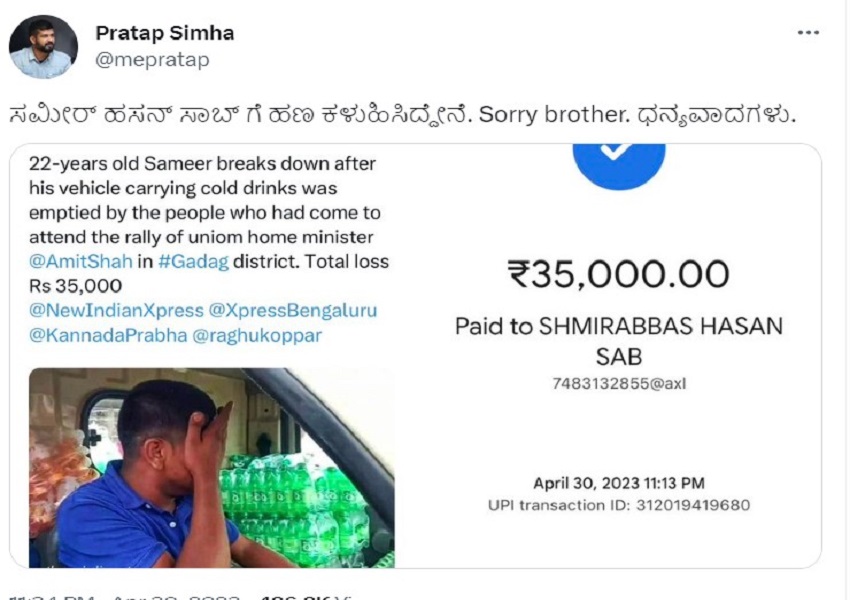
Task: Open Pratap Simha's profile avatar
Action: (x=43, y=46)
